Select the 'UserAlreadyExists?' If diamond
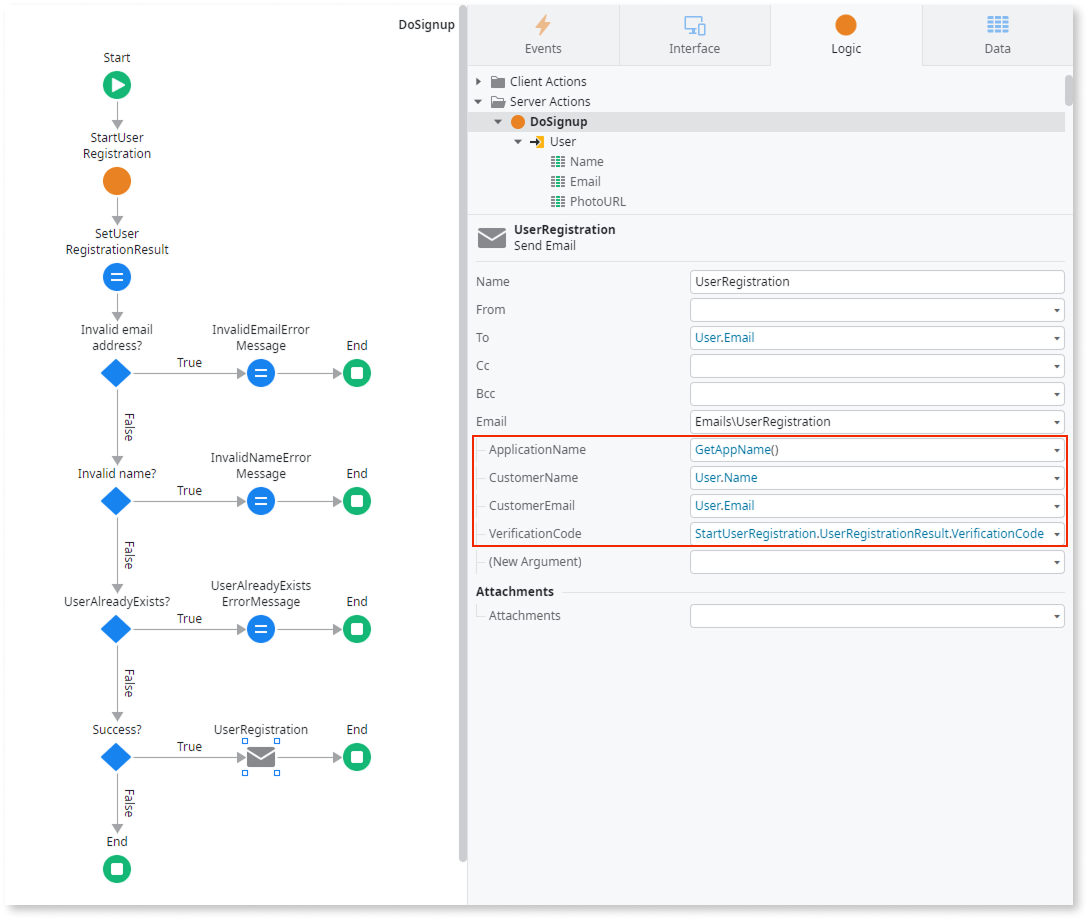The image size is (1088, 920). coord(116,629)
